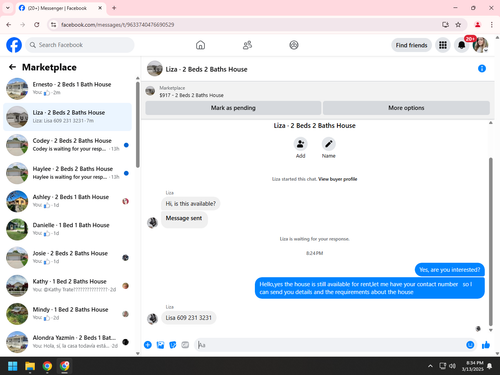Choose a GIF icon in composer
500x375 pixels.
(185, 345)
